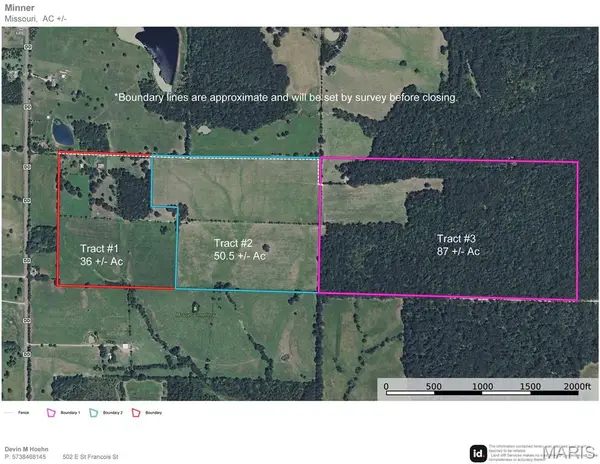This screenshot has height=464, width=600.
Task: Select the 'Boundary 1' legend label
Action: coord(70,413)
